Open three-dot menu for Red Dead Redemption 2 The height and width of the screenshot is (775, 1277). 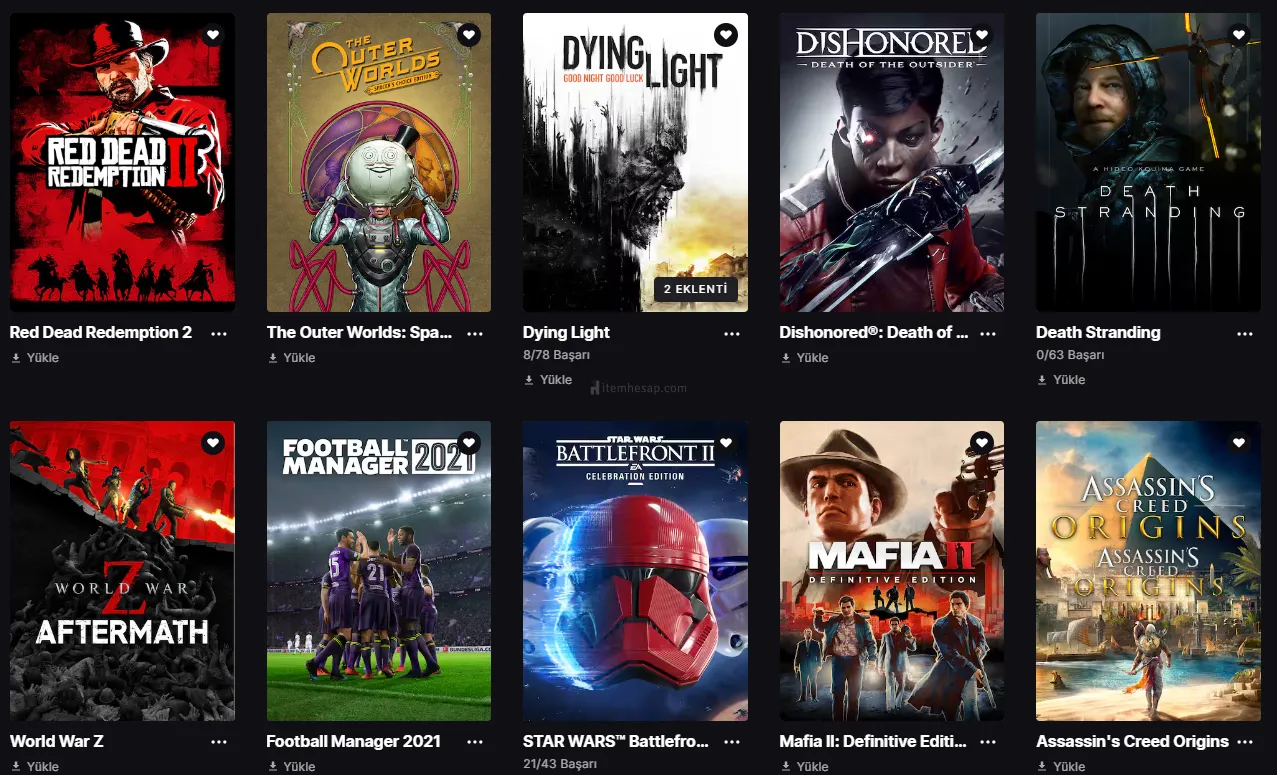click(218, 333)
